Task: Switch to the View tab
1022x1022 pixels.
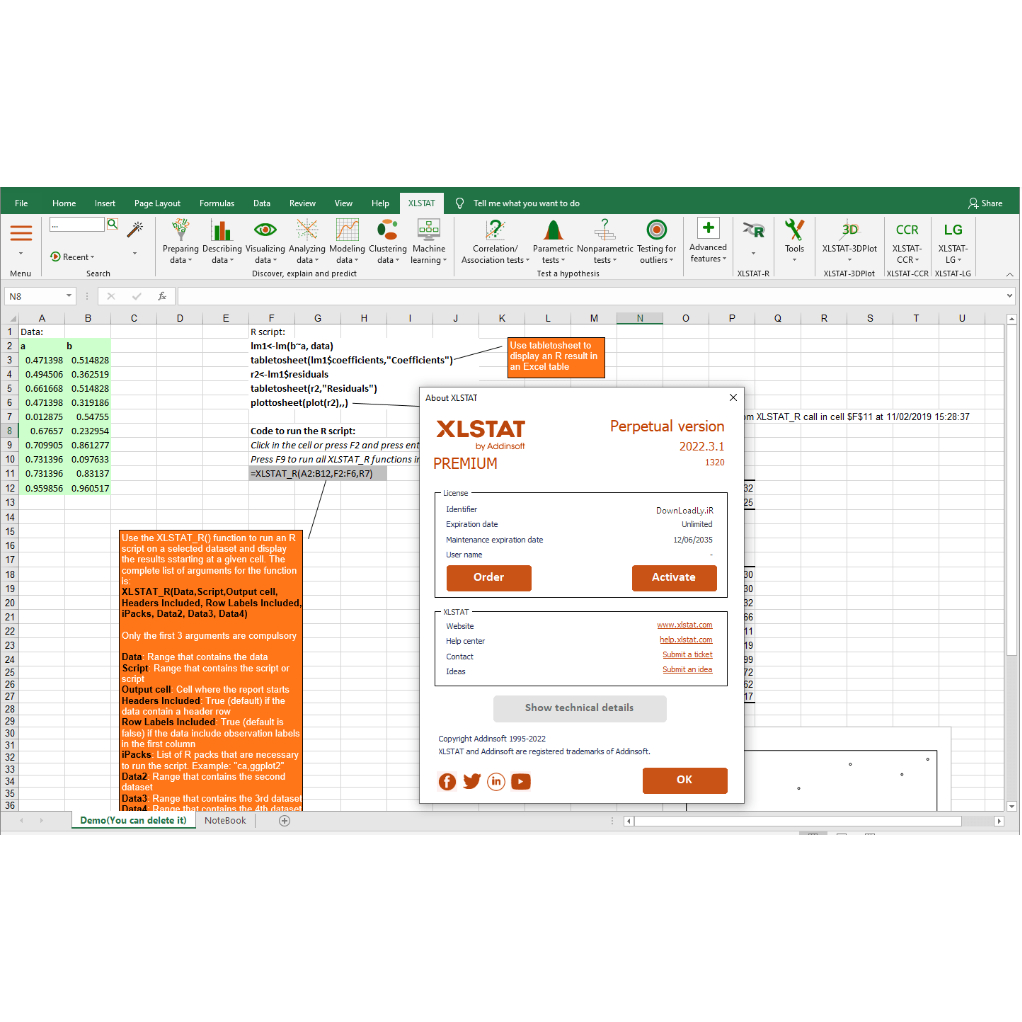Action: tap(343, 203)
